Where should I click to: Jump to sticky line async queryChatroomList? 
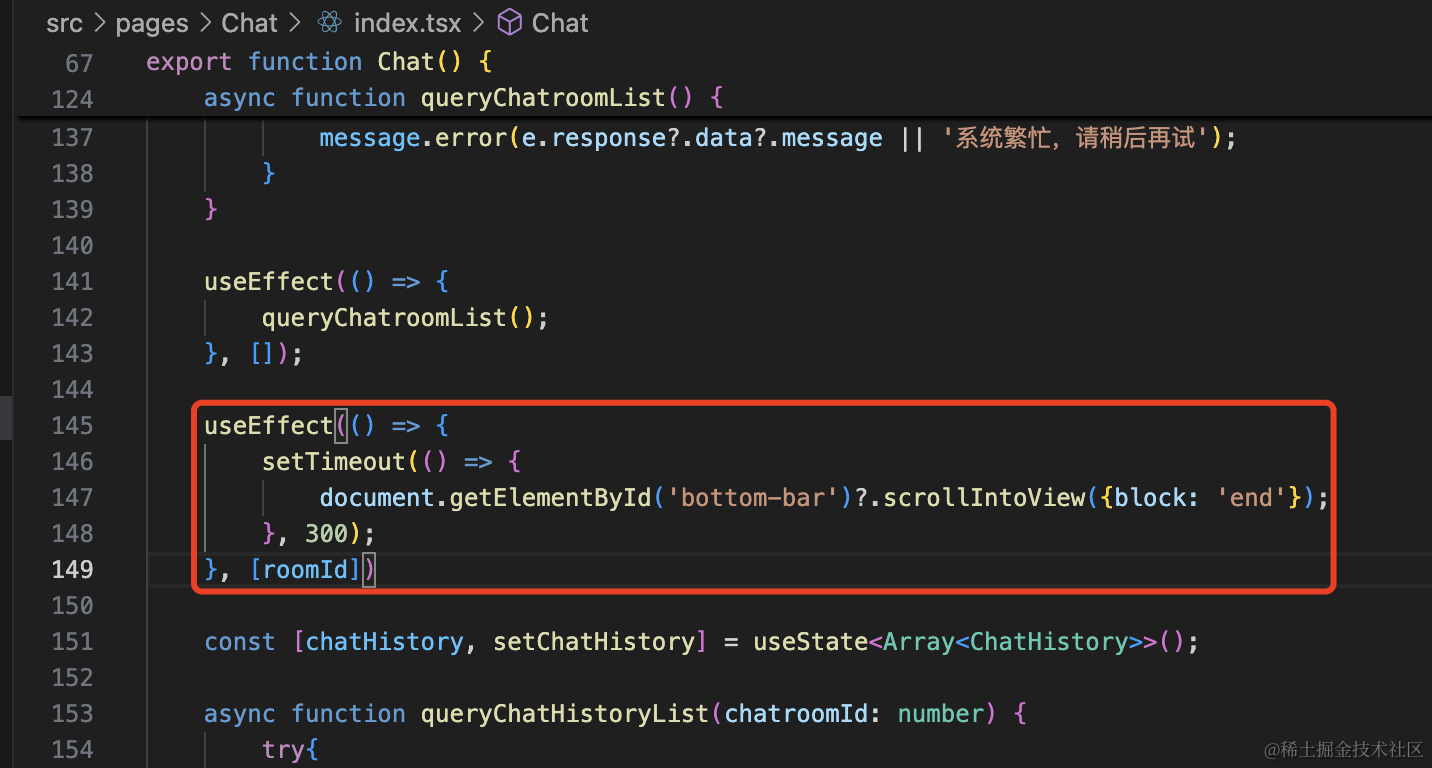click(463, 98)
